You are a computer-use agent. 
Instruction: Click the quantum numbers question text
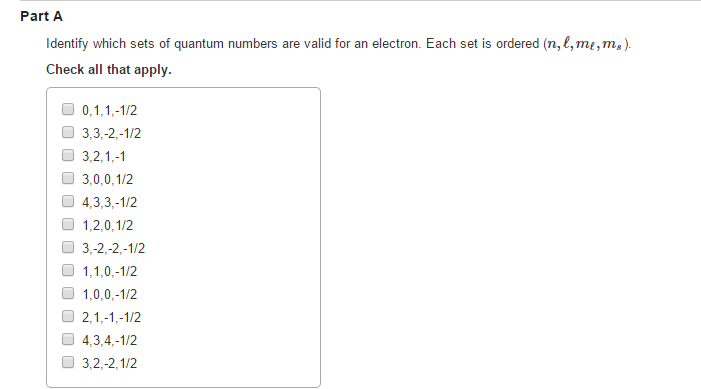pyautogui.click(x=338, y=44)
